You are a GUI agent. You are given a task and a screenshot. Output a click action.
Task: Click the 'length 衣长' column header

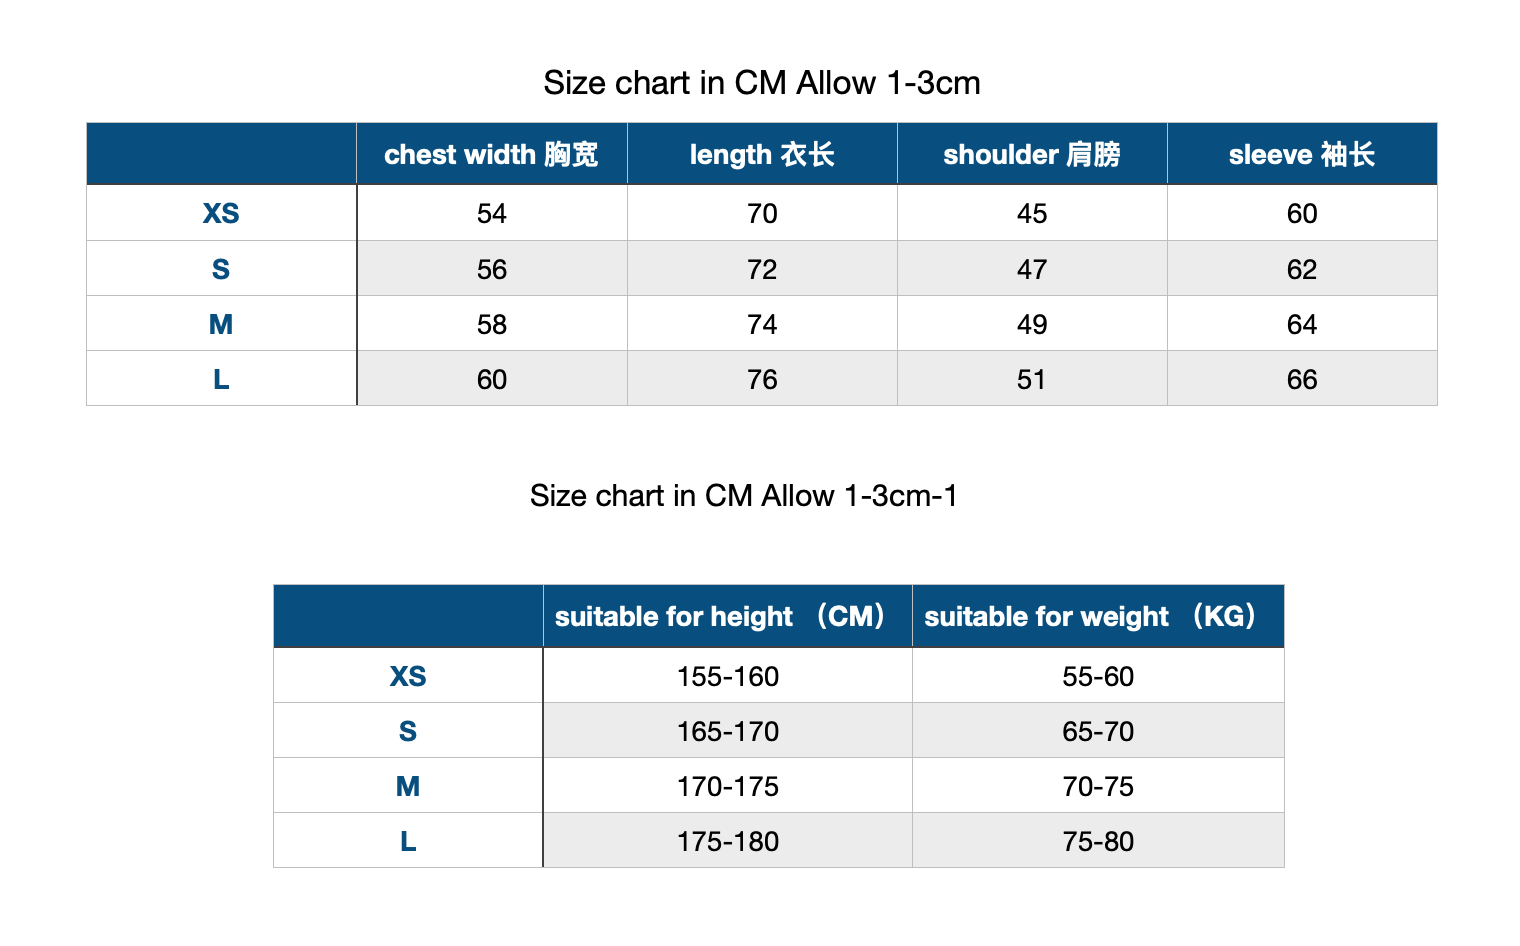coord(762,154)
